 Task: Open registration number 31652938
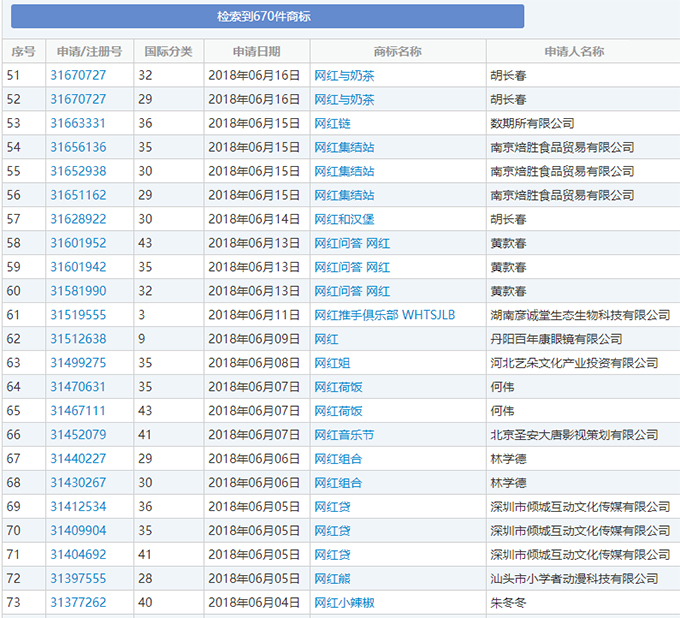(x=78, y=171)
